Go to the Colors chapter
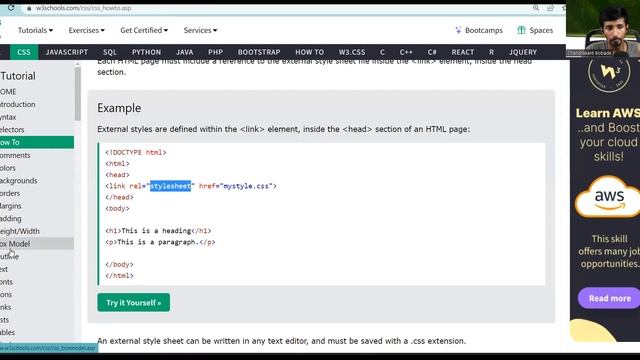640x360 pixels. 37,168
